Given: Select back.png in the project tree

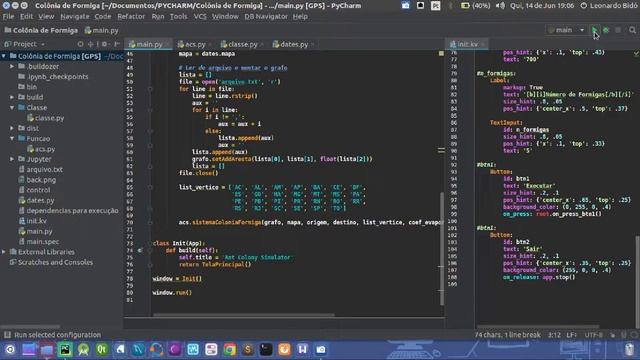Looking at the screenshot, I should 37,180.
